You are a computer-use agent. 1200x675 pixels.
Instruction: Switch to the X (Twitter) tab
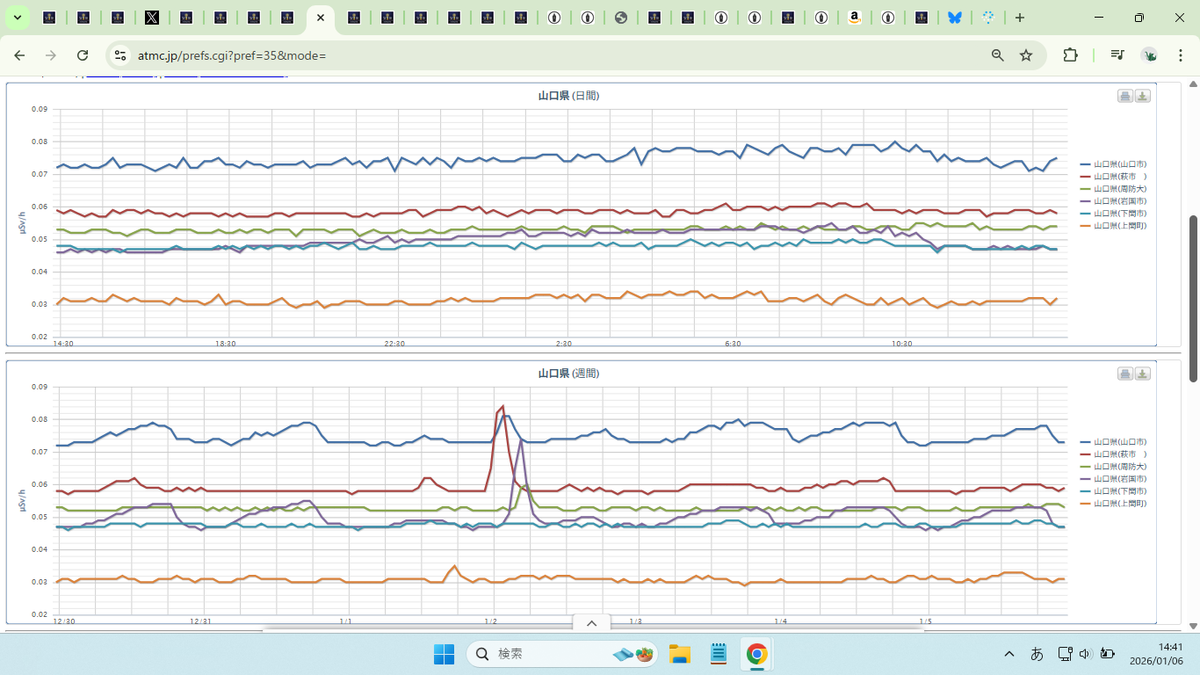pos(151,18)
